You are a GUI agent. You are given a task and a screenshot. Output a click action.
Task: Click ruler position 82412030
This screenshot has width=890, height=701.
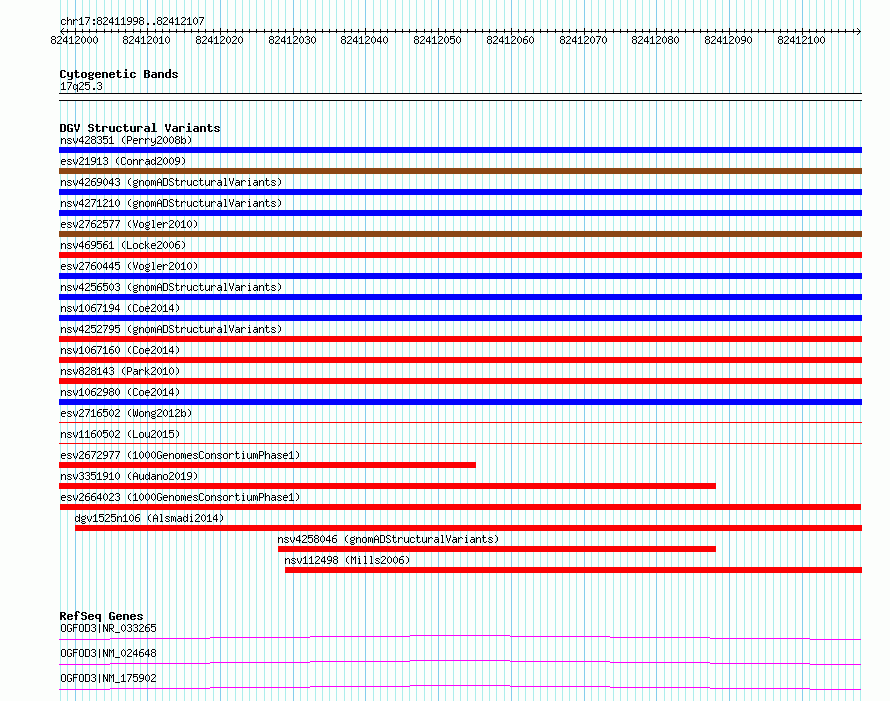(x=292, y=40)
